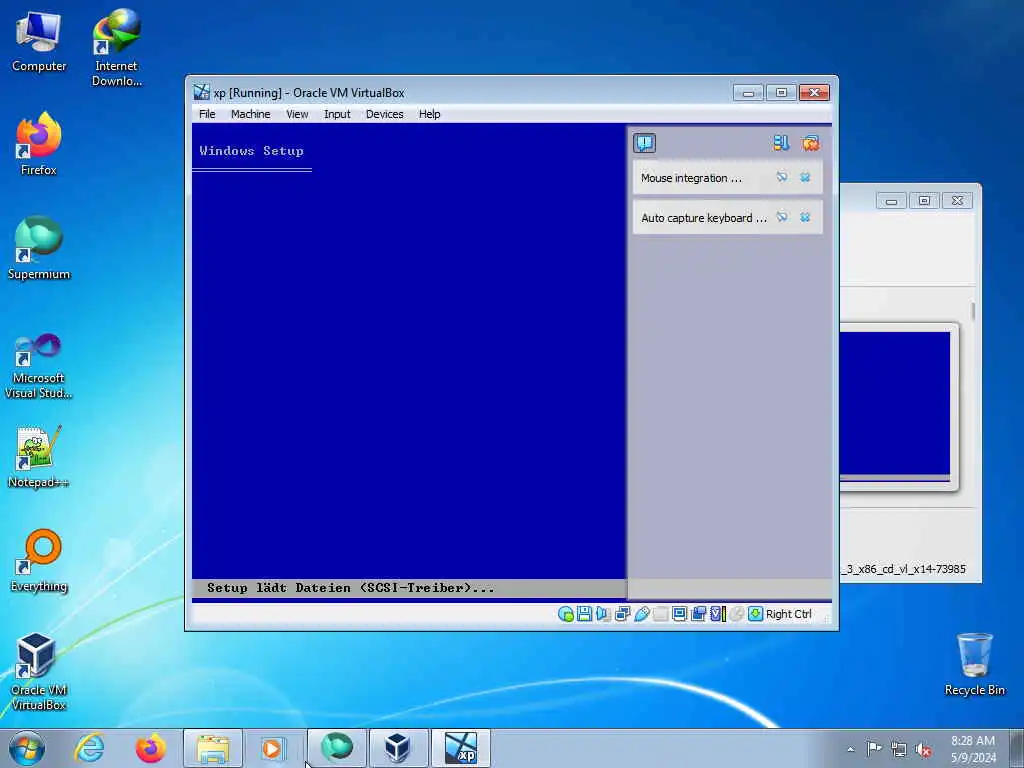Dismiss the Mouse integration notification
Screen dimensions: 1024x768
pyautogui.click(x=805, y=177)
